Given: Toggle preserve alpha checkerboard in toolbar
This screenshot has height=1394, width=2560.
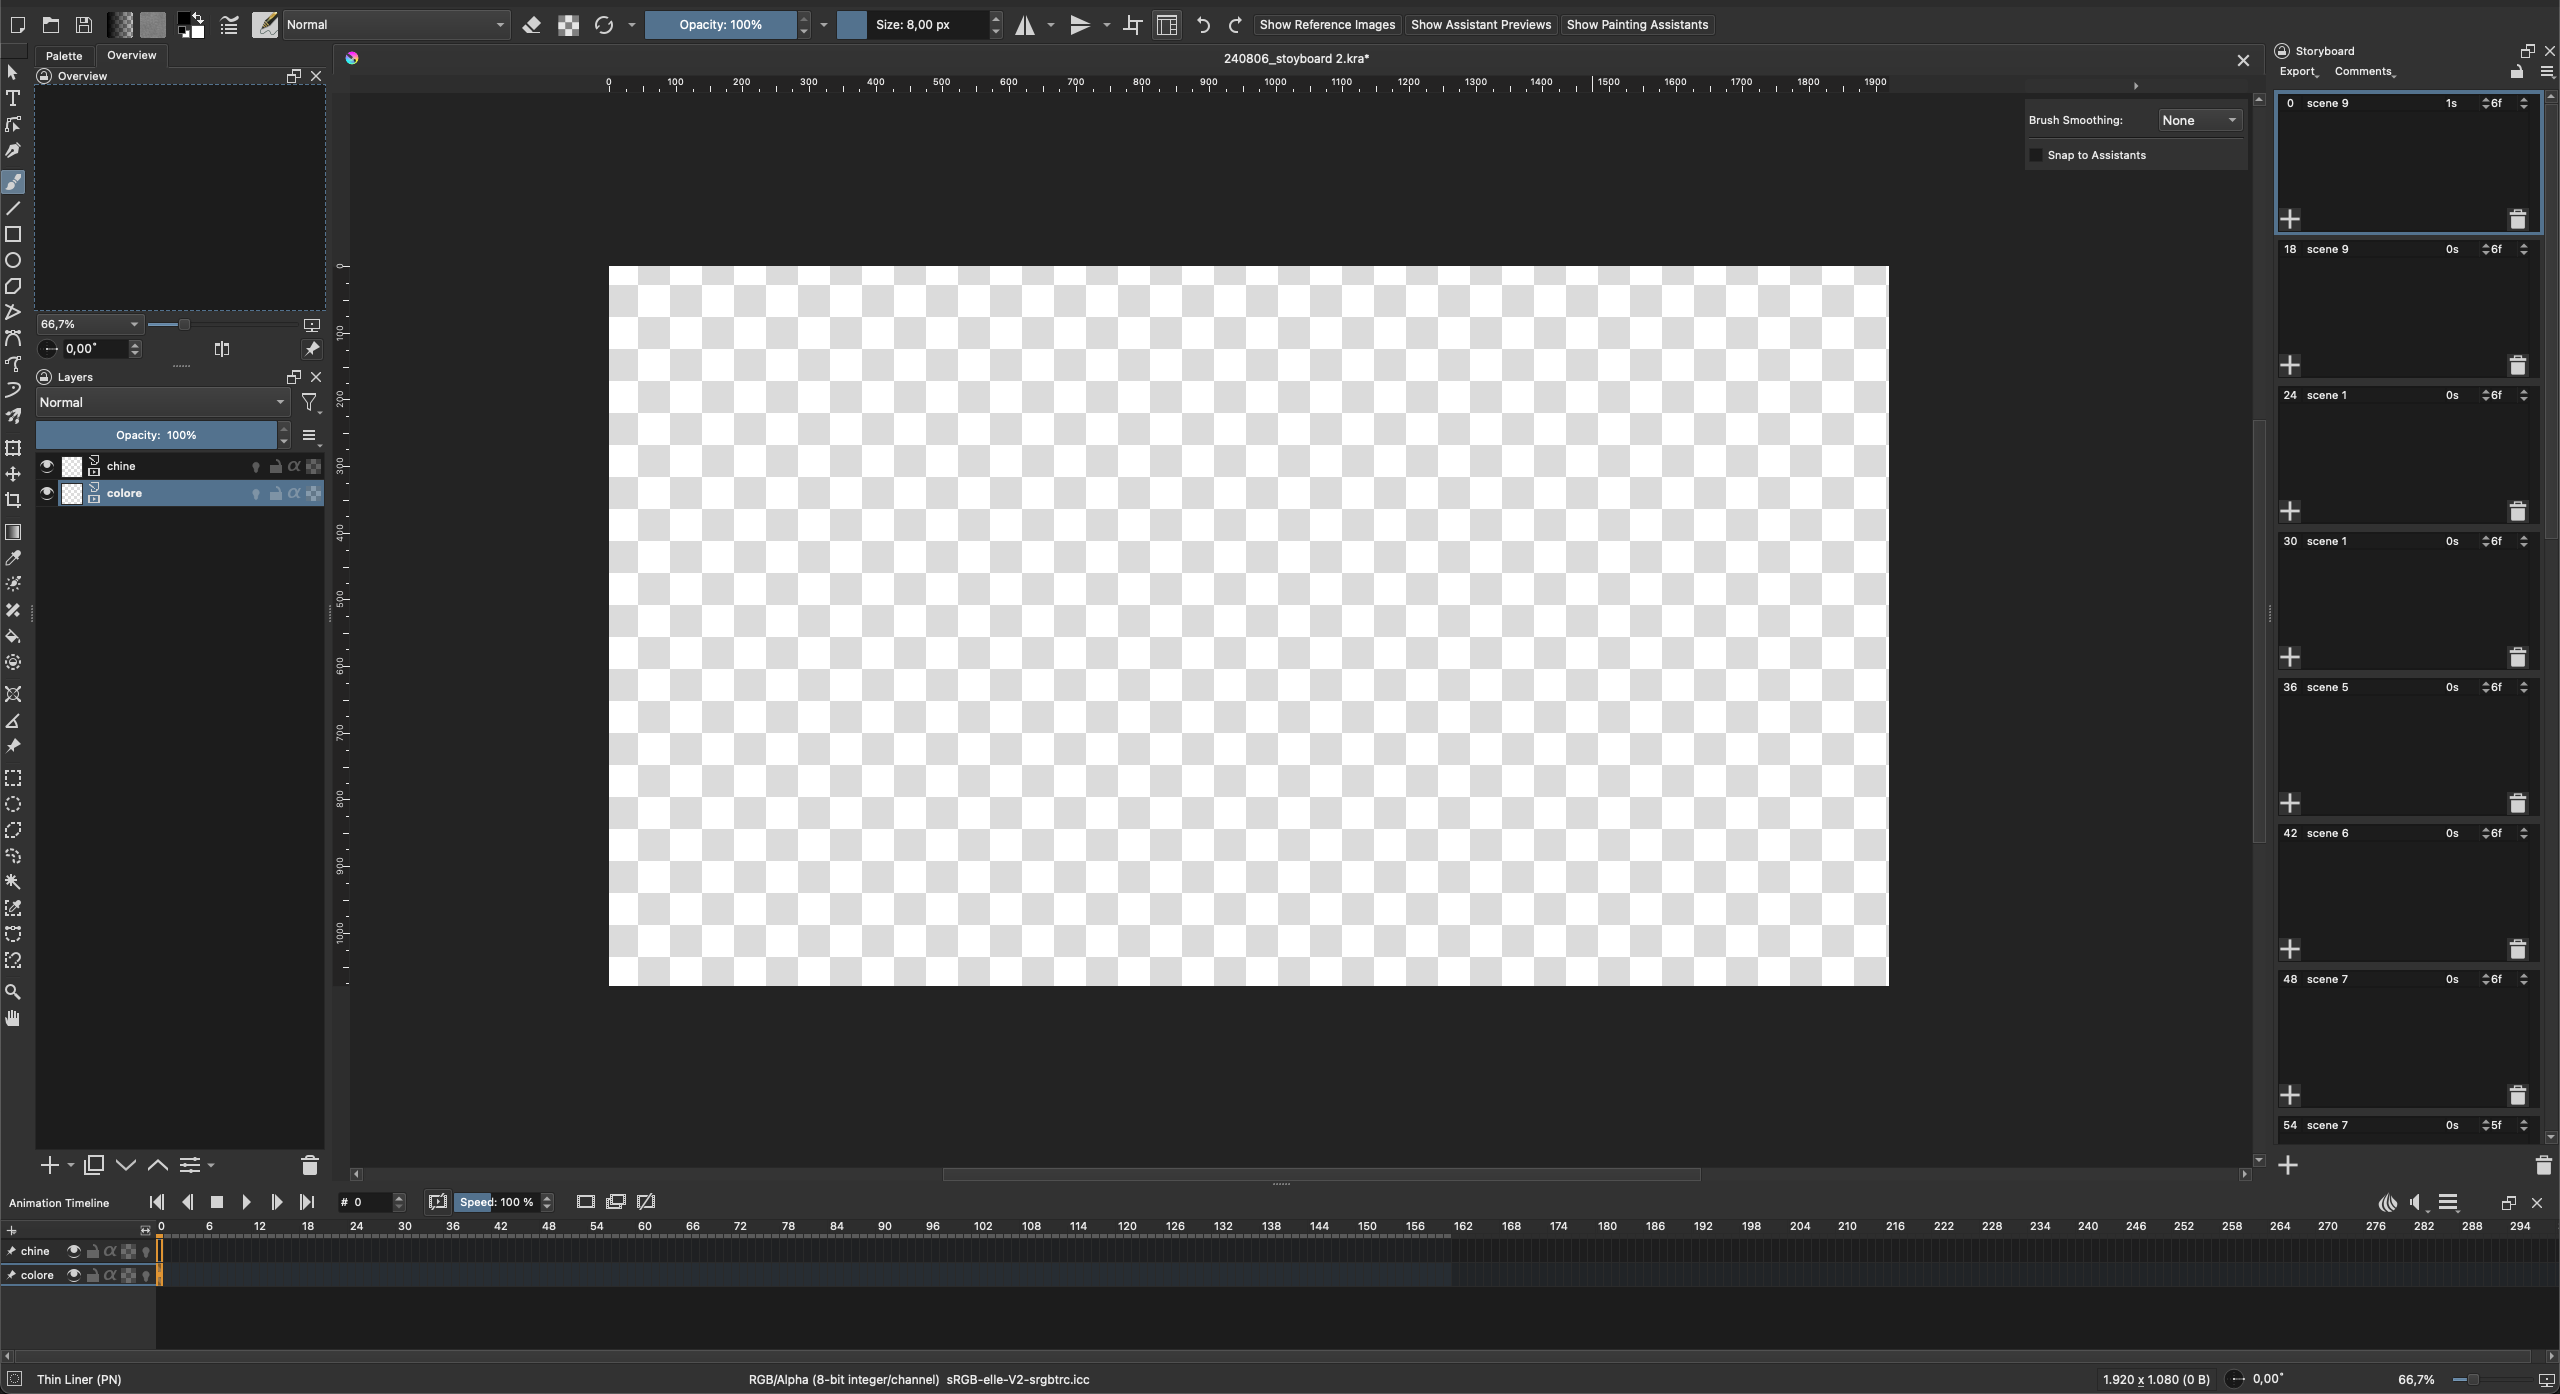Looking at the screenshot, I should [568, 25].
